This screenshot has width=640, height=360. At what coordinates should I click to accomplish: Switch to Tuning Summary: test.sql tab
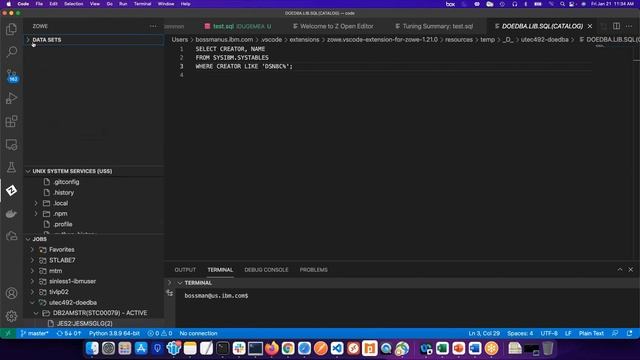434,26
